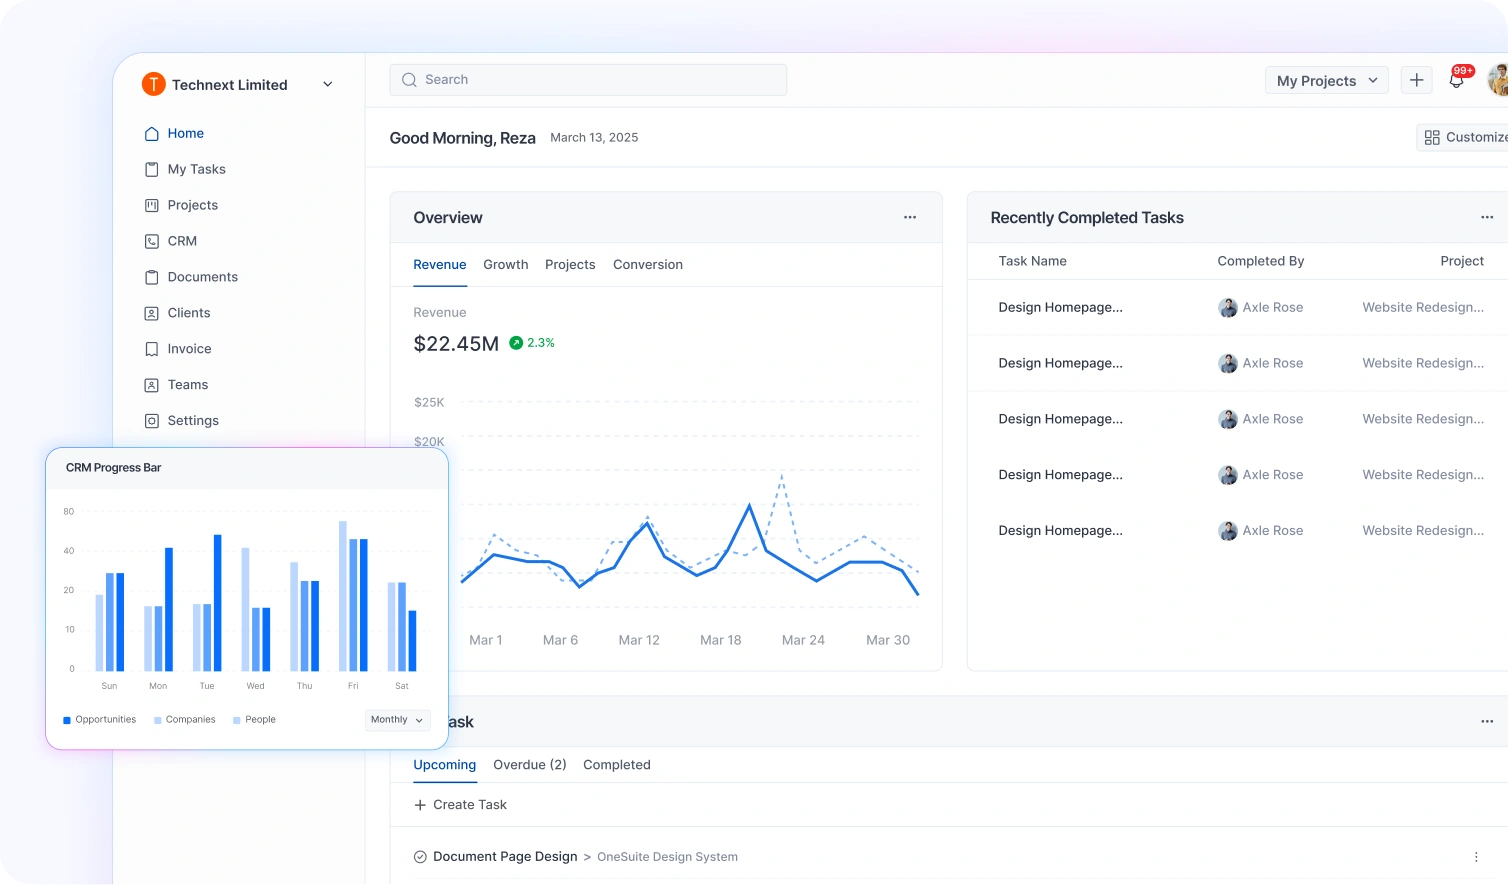Open Overview card more options menu
The image size is (1508, 885).
[x=910, y=217]
